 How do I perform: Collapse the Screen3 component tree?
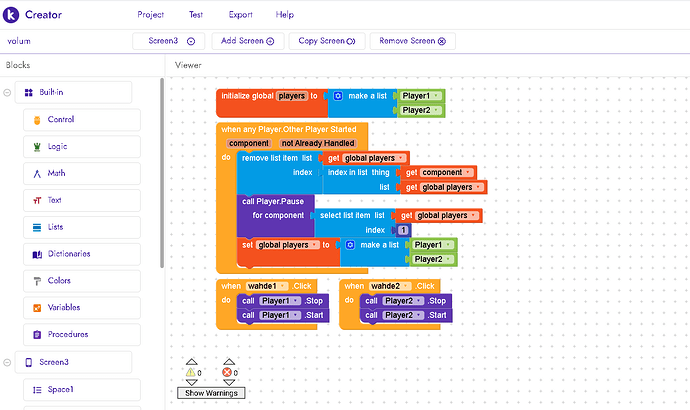pyautogui.click(x=7, y=362)
